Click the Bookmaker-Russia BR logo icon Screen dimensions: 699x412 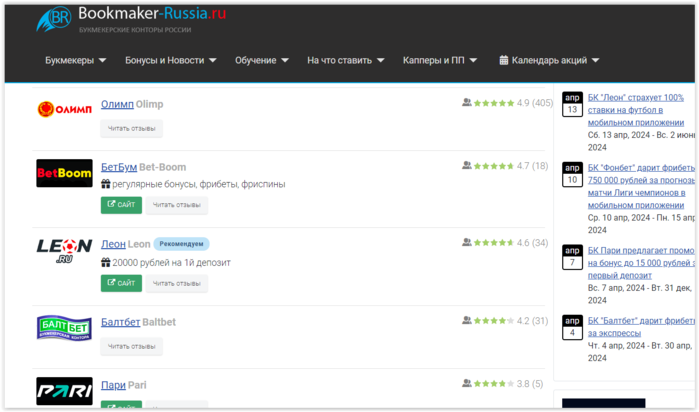(53, 19)
